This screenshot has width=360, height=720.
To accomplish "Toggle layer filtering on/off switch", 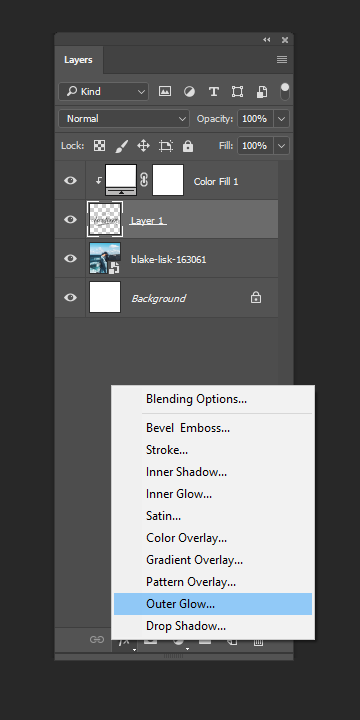I will point(285,91).
